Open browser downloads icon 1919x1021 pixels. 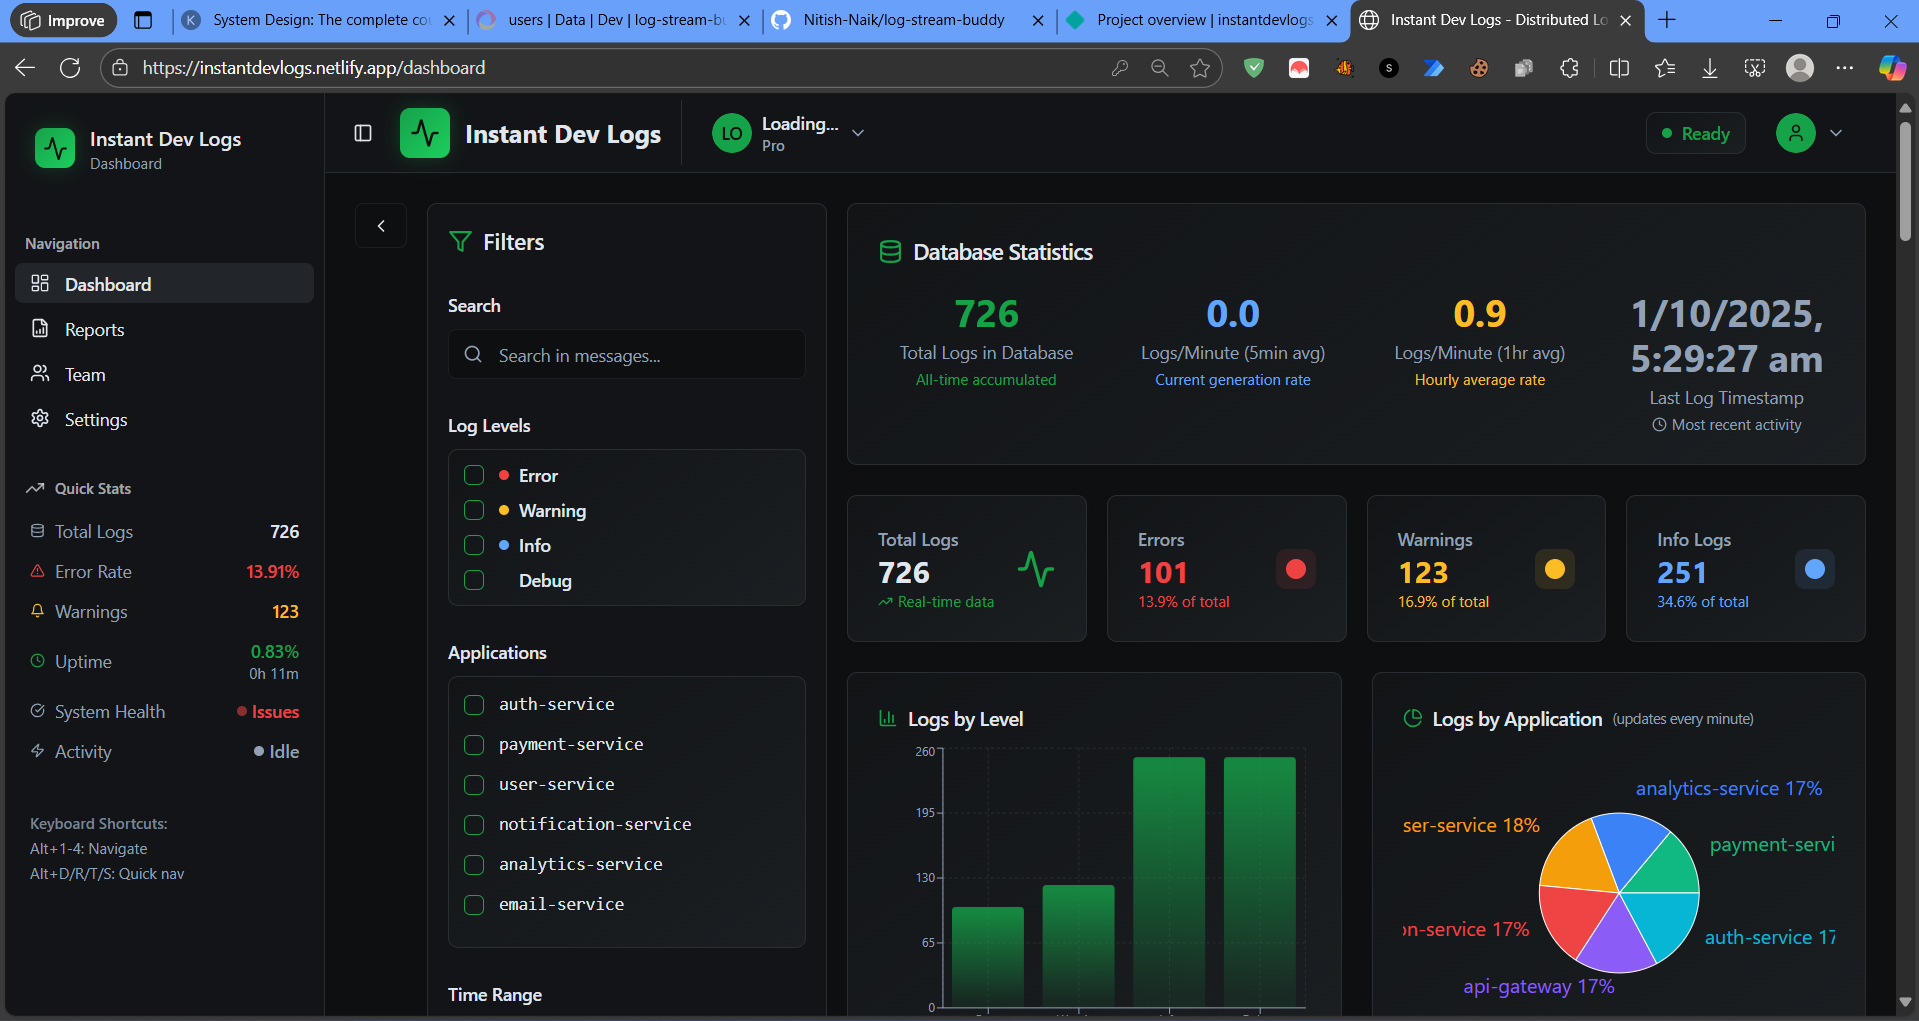pyautogui.click(x=1710, y=68)
